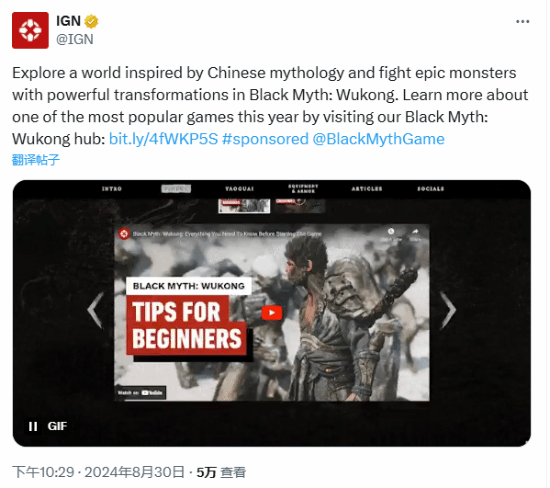Open the IGN channel logo in the video header
The image size is (550, 488).
point(124,234)
